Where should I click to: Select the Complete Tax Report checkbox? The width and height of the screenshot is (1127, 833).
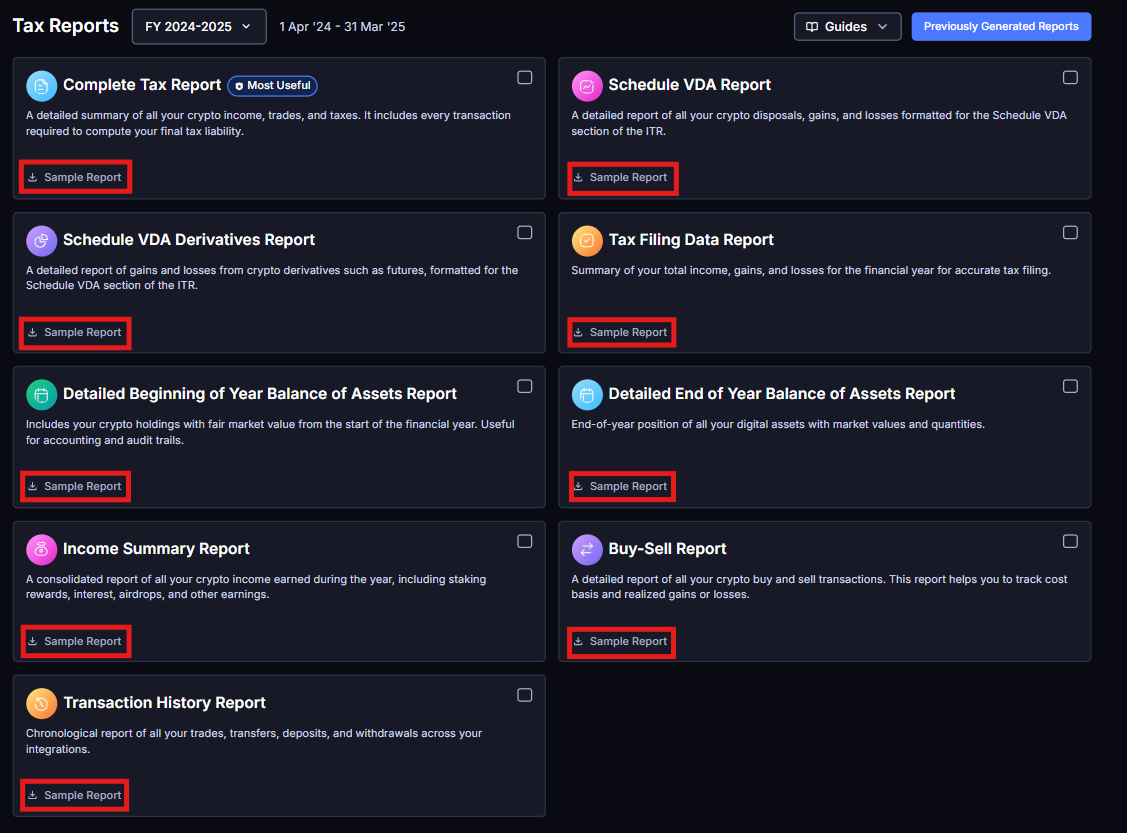525,78
